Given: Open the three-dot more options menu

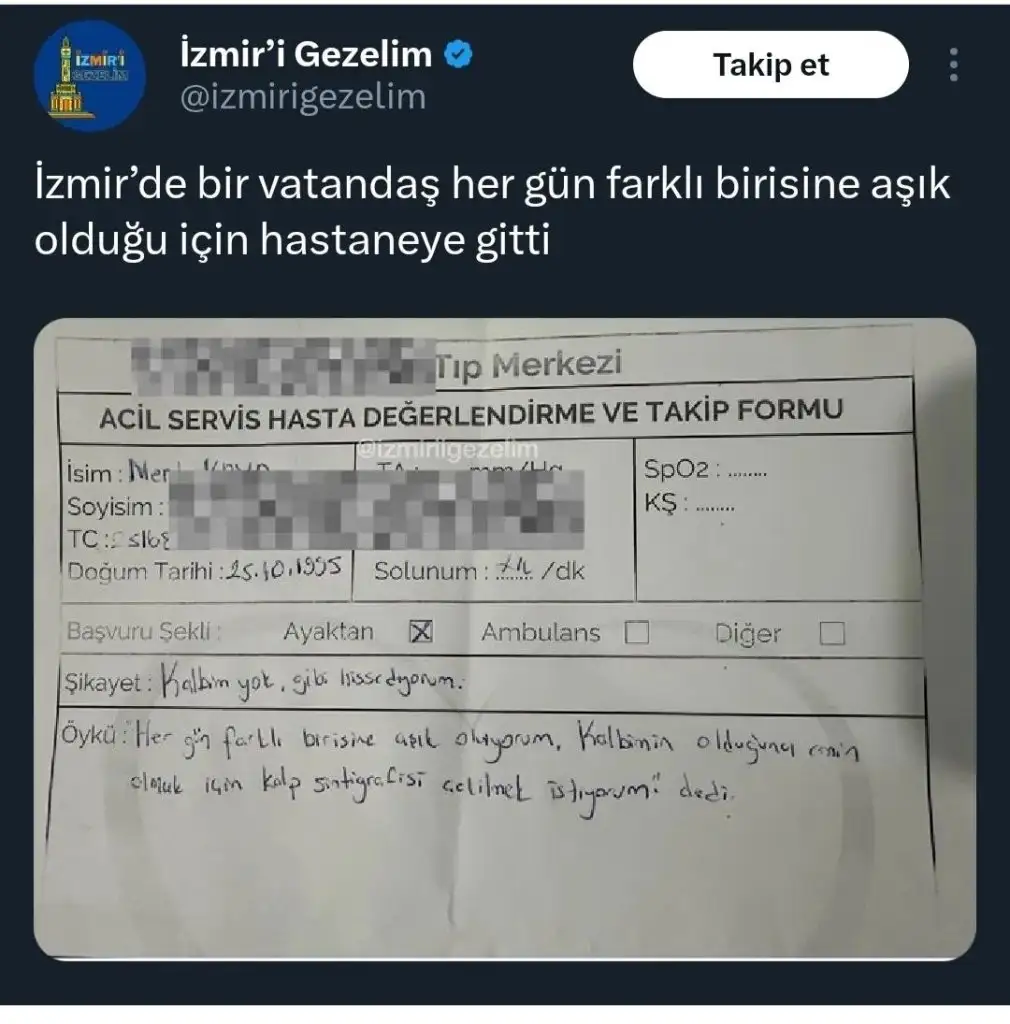Looking at the screenshot, I should click(953, 65).
